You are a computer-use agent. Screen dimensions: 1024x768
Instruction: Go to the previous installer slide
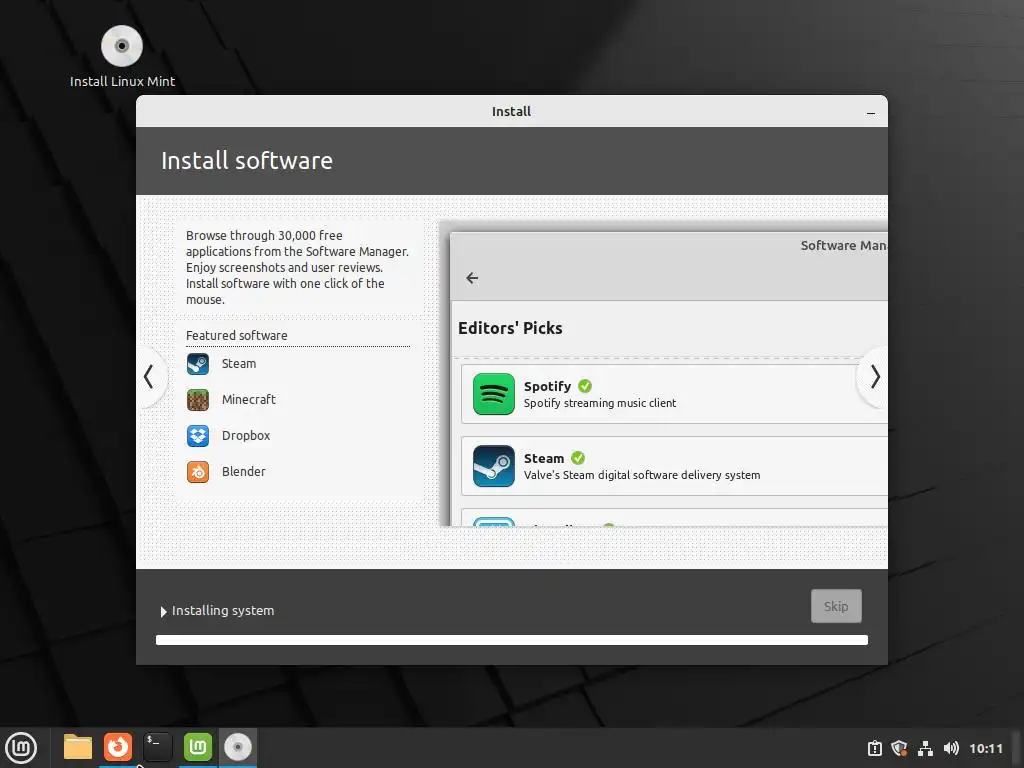click(149, 377)
